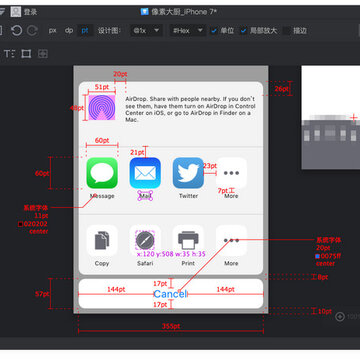Click the 26pt measurement label
360x360 pixels.
pos(282,89)
